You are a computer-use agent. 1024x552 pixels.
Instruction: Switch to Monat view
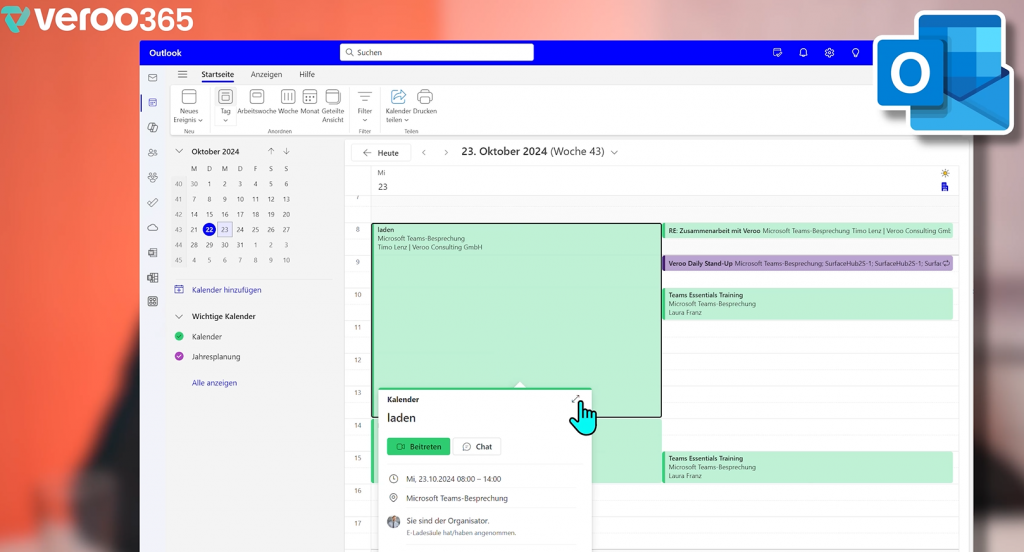[310, 102]
